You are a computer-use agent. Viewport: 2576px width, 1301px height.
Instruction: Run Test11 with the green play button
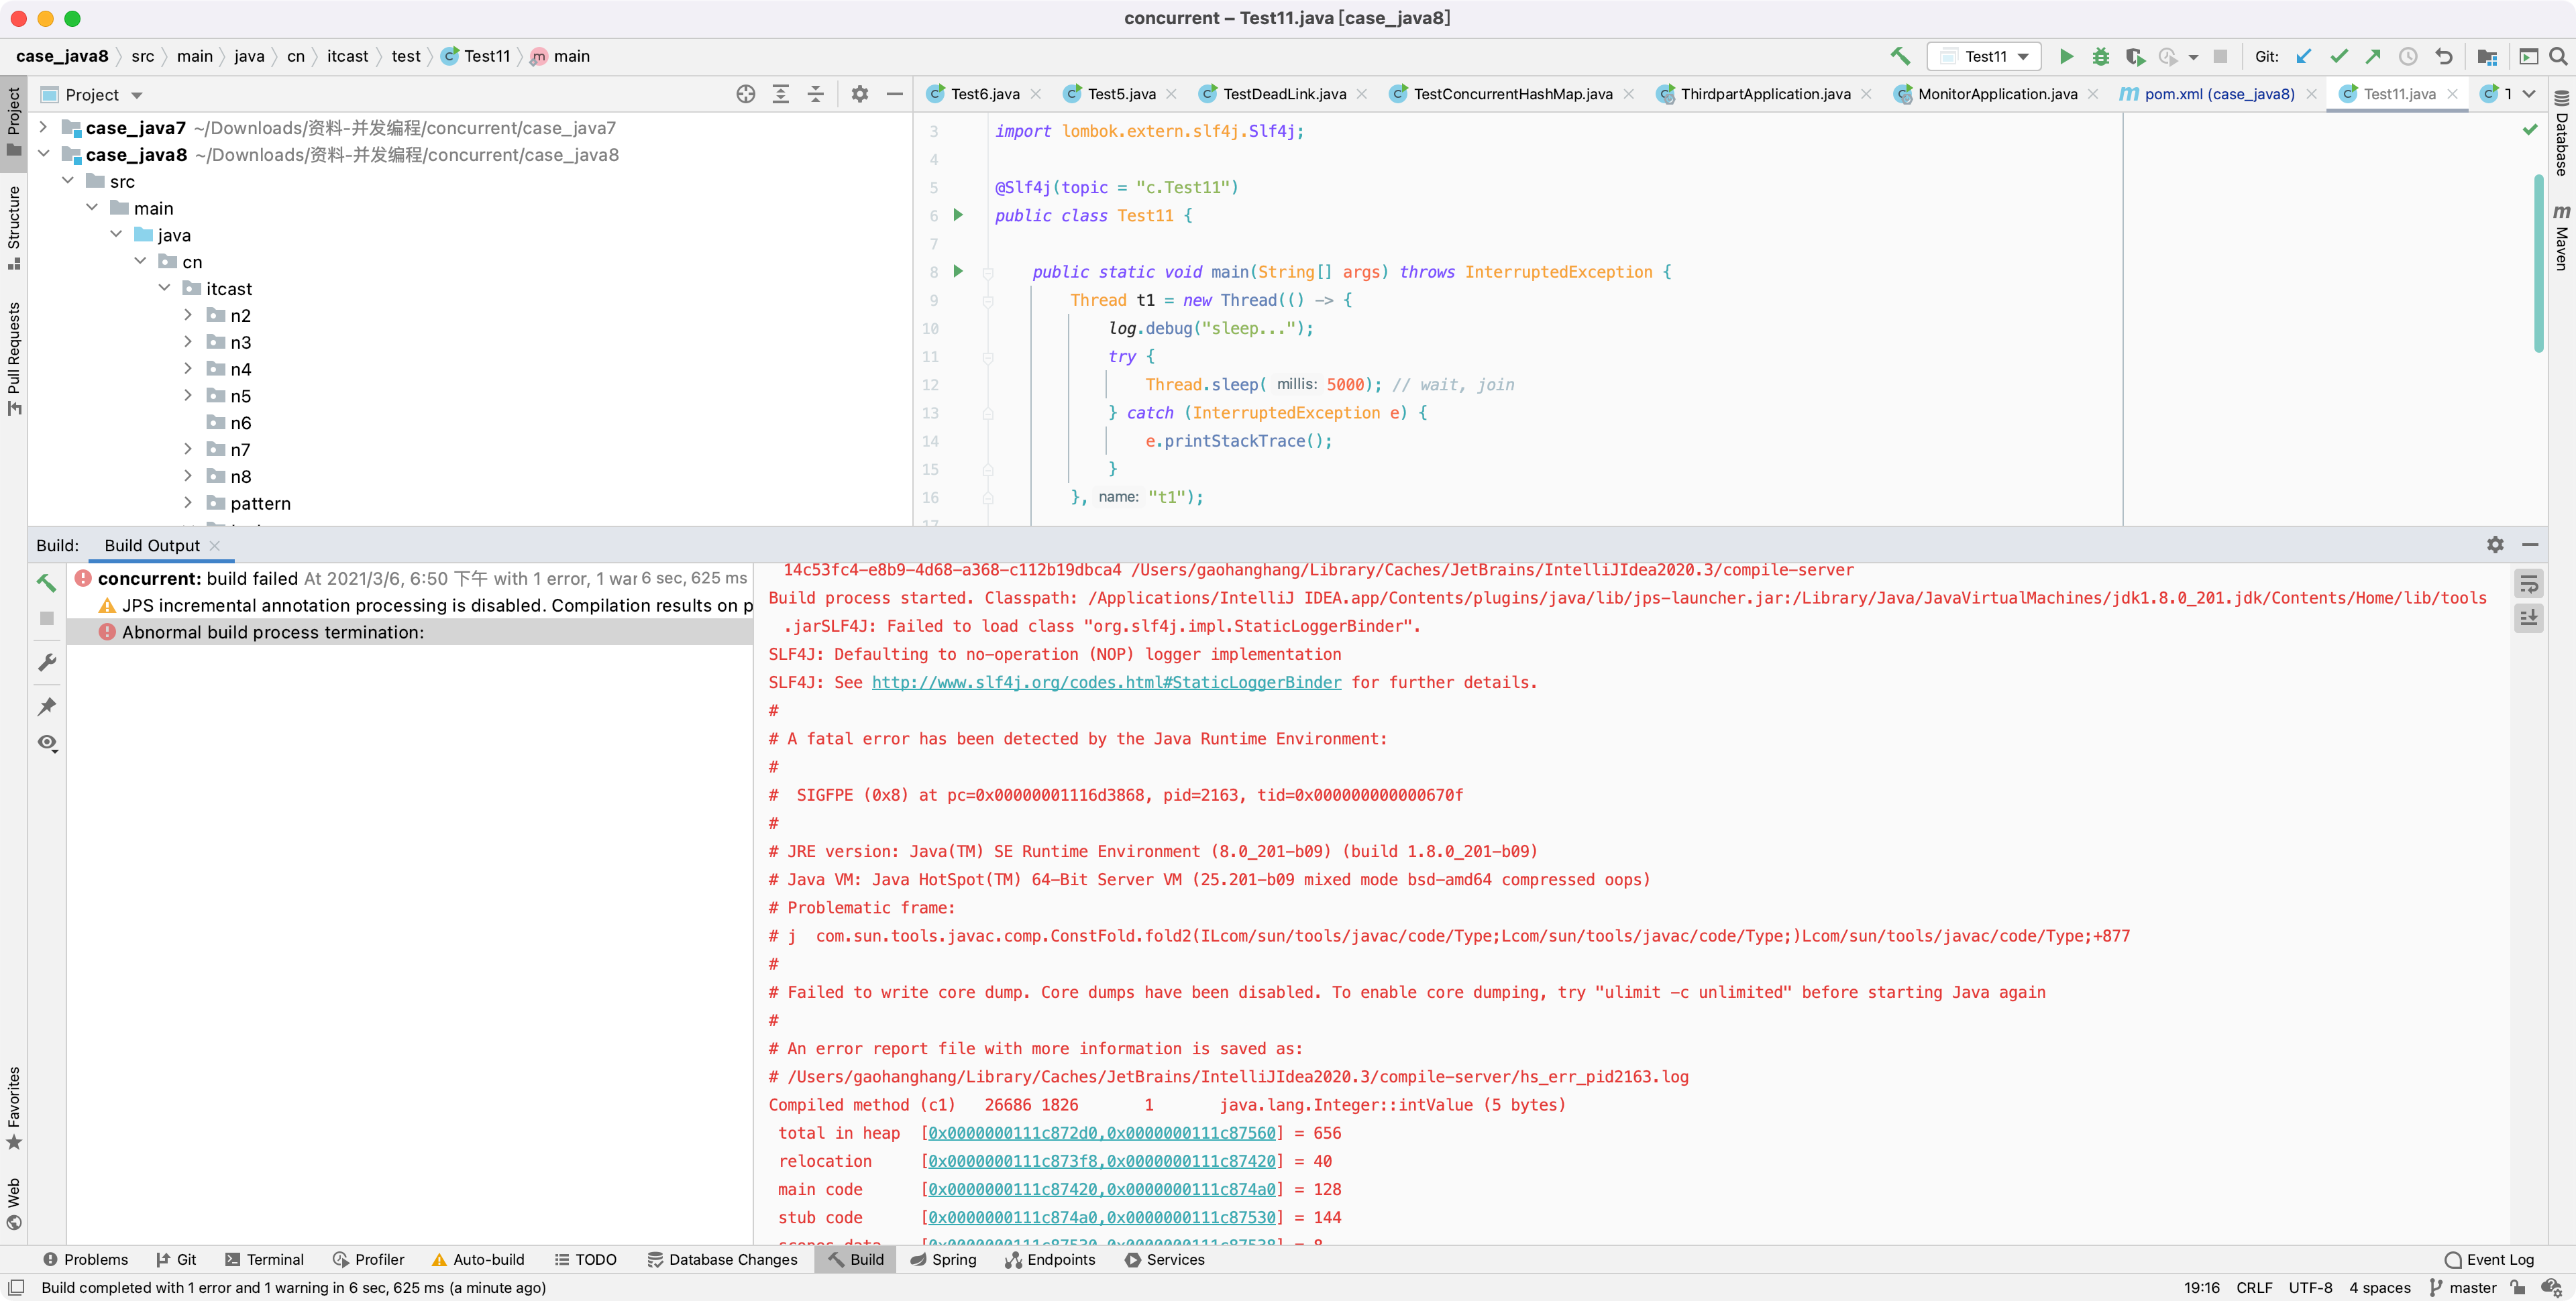[x=2066, y=57]
